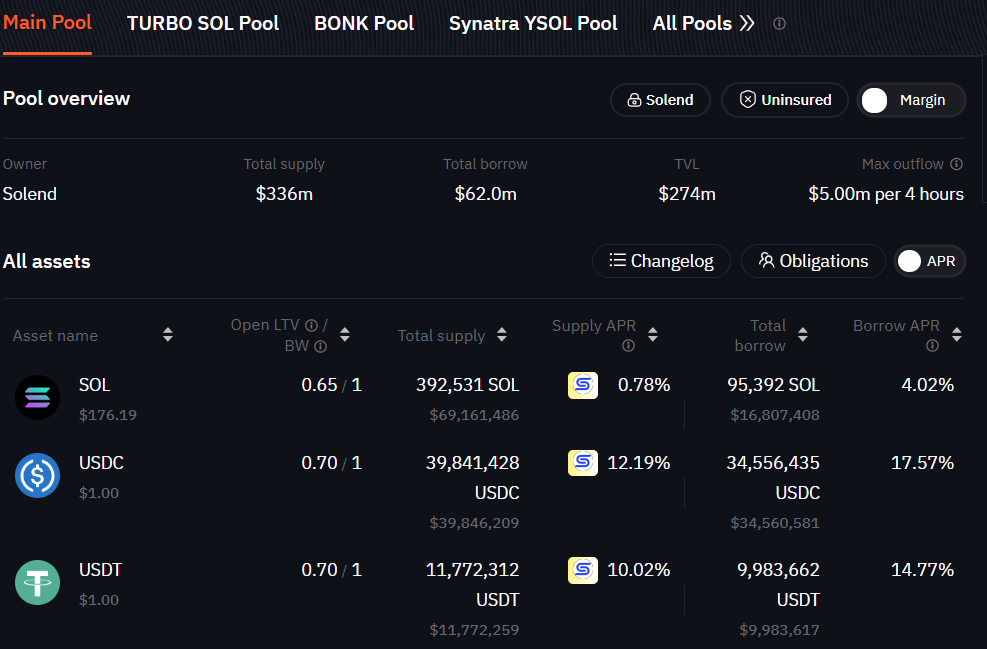
Task: Click the Max outflow info icon
Action: [957, 164]
